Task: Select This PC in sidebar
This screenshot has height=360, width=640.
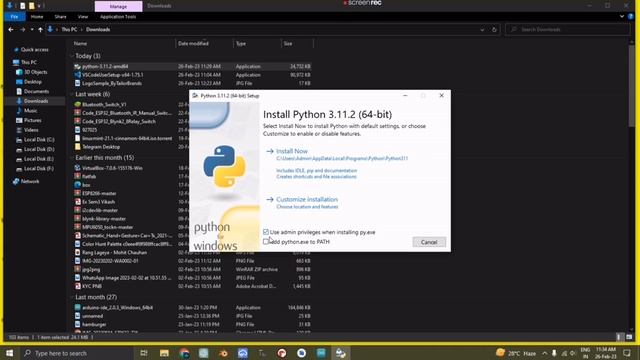Action: point(29,62)
